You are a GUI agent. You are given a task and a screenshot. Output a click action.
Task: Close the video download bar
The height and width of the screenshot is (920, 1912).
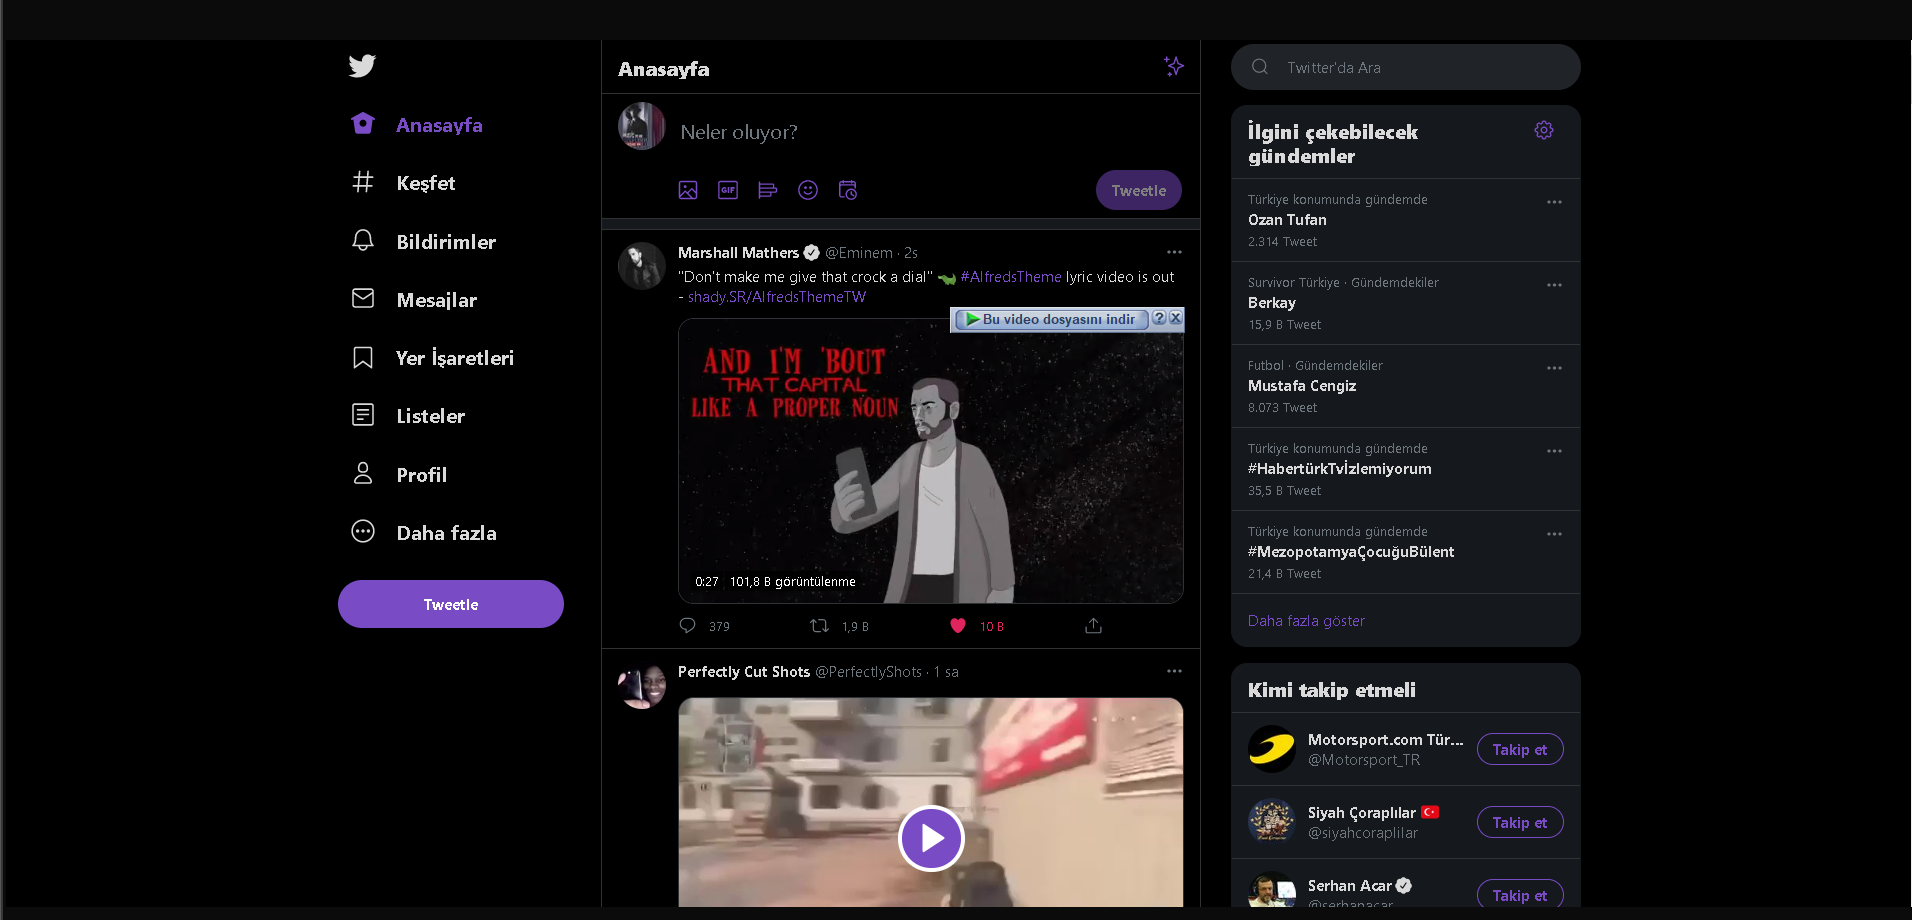tap(1176, 318)
